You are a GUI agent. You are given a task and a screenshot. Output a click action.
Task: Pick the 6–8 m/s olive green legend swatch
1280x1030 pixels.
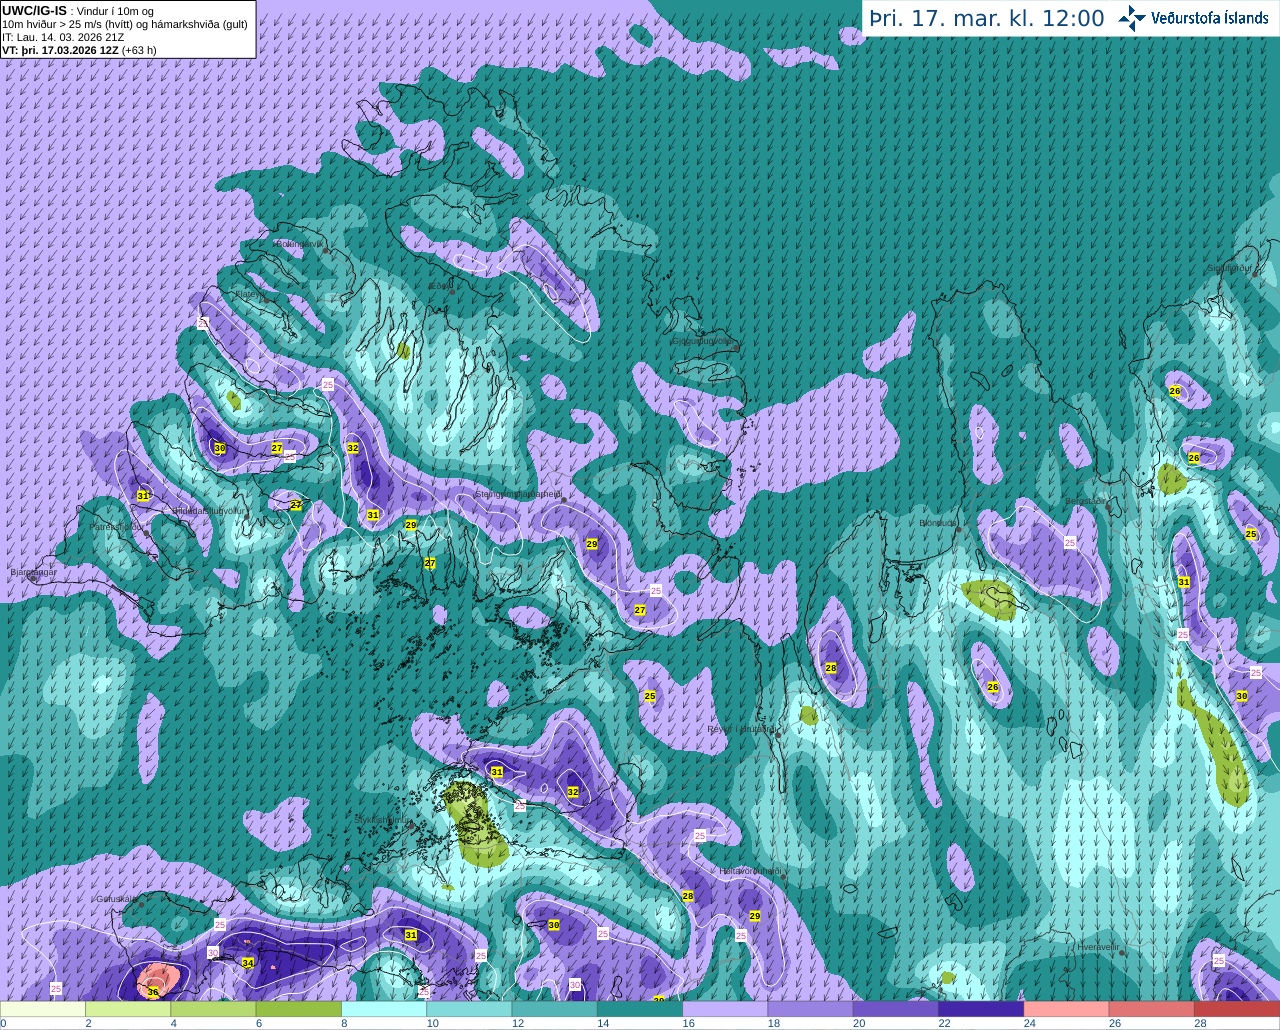point(298,1009)
